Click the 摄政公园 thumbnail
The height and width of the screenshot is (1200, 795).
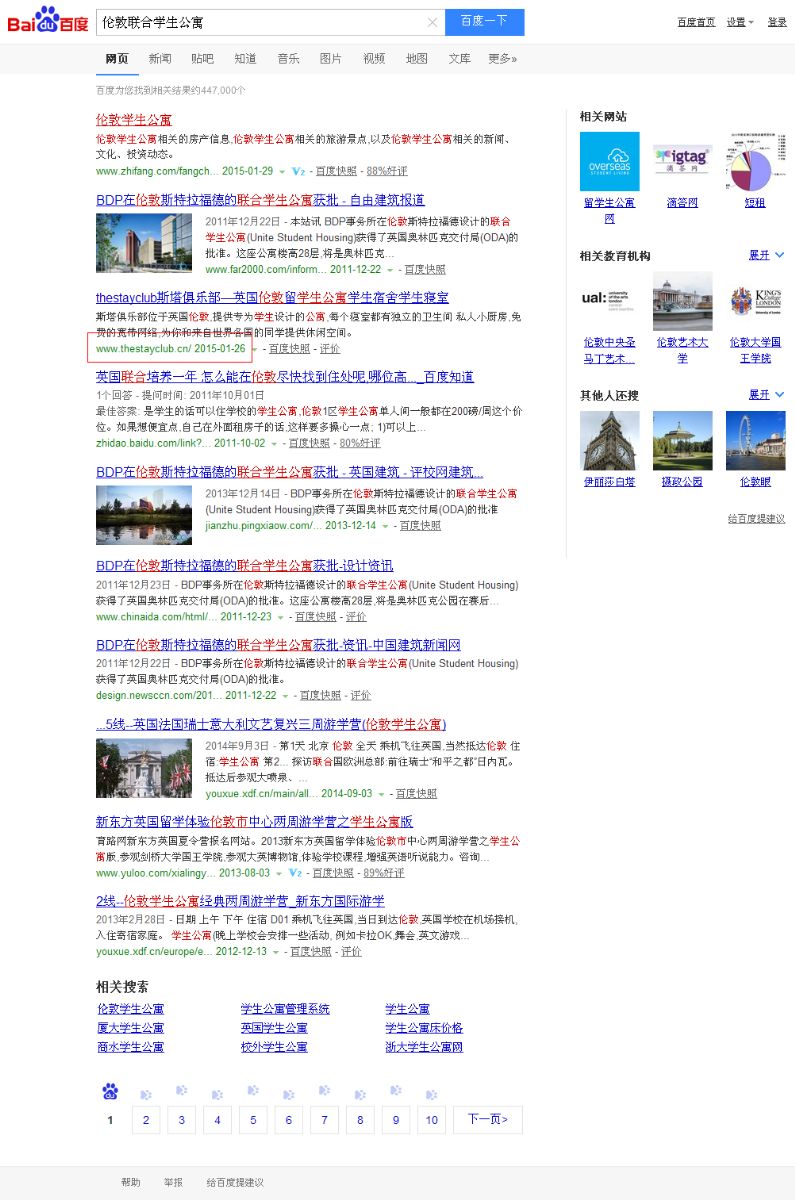pyautogui.click(x=683, y=440)
